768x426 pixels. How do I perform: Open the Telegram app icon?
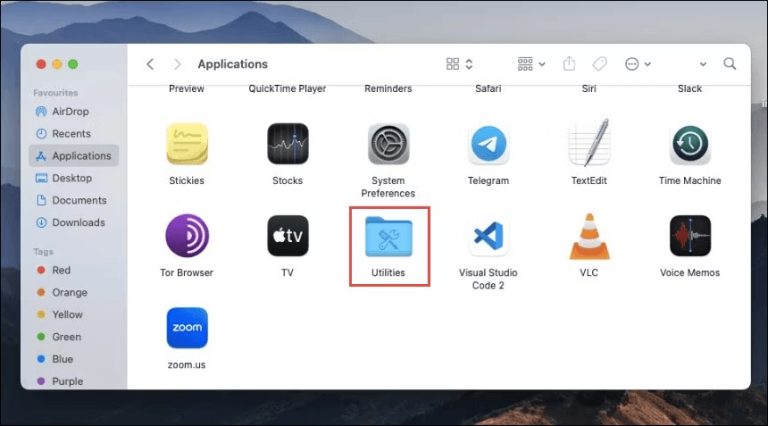pyautogui.click(x=488, y=144)
